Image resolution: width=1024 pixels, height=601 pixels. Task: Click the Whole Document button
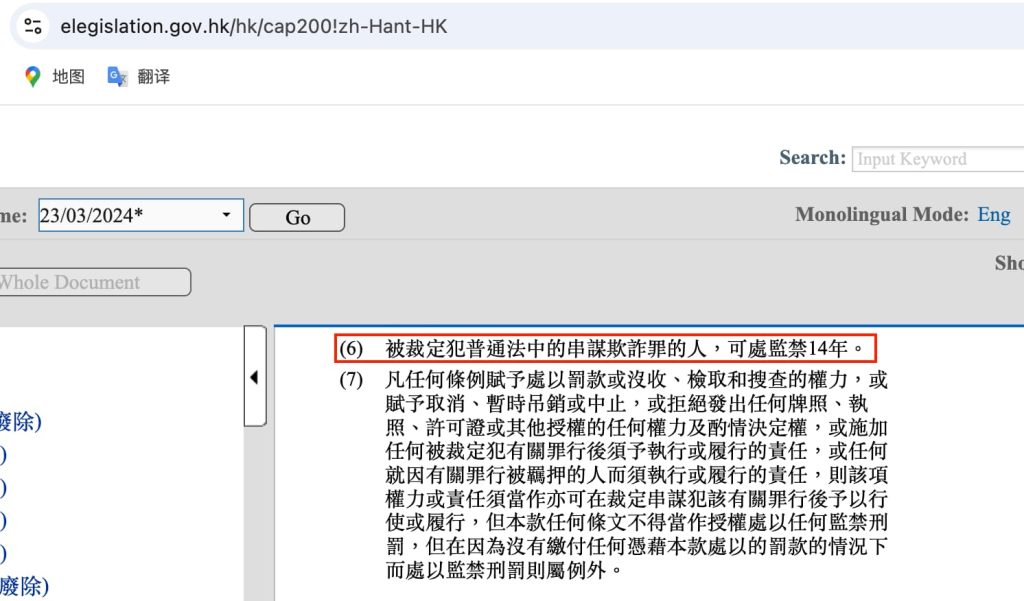(92, 282)
